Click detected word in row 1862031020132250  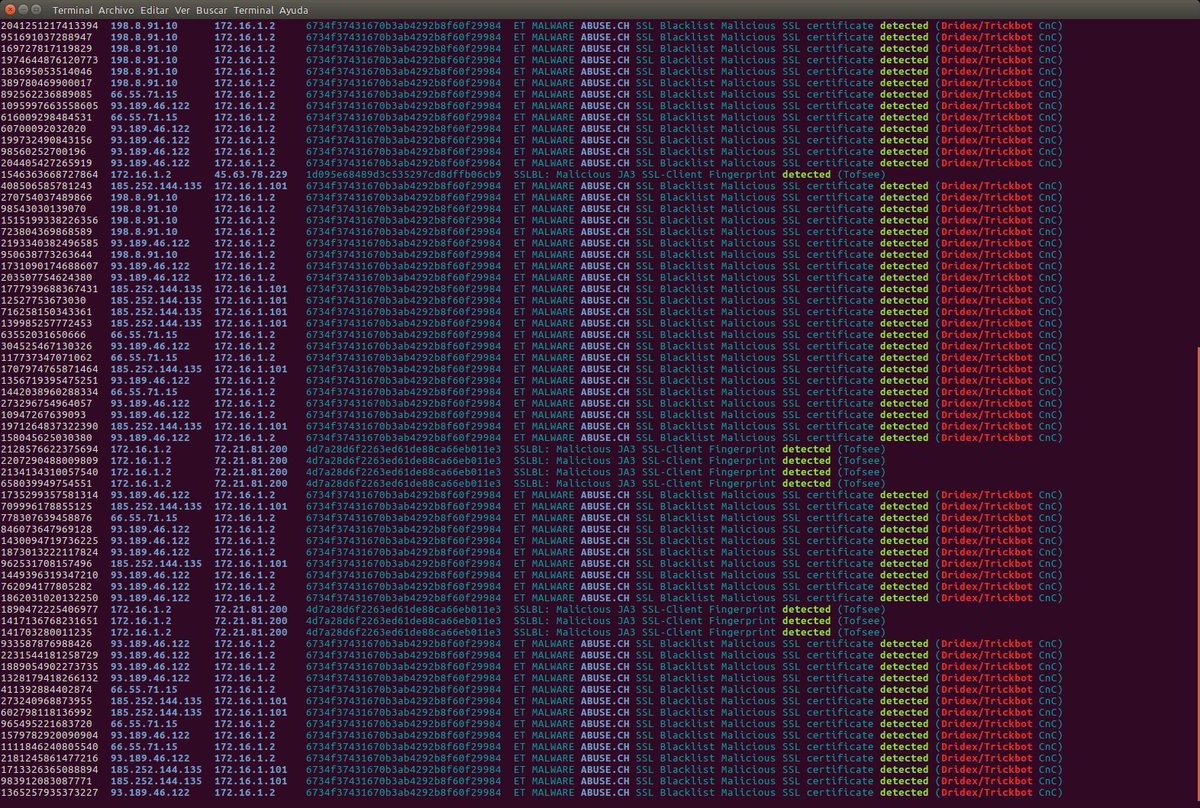click(x=904, y=598)
